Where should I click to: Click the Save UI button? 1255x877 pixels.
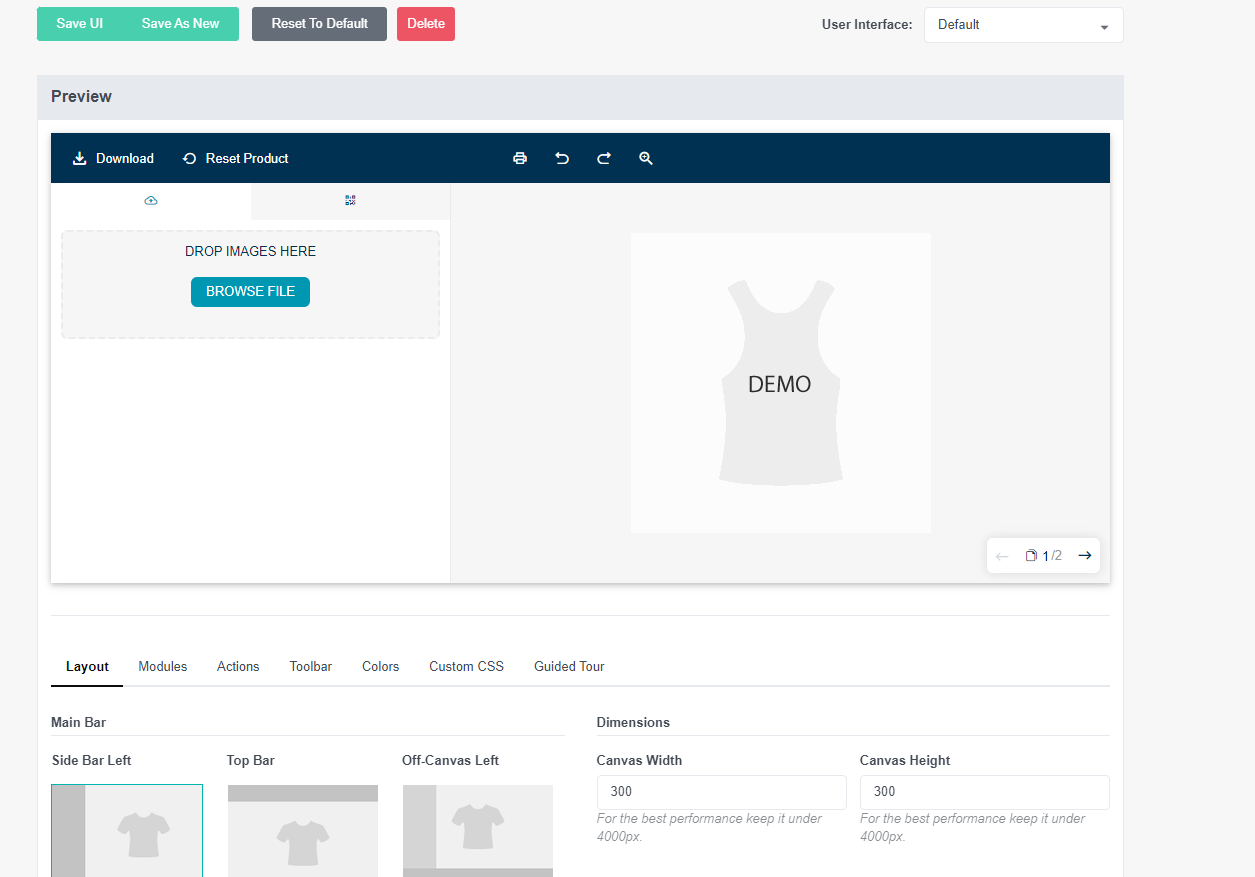pyautogui.click(x=80, y=24)
